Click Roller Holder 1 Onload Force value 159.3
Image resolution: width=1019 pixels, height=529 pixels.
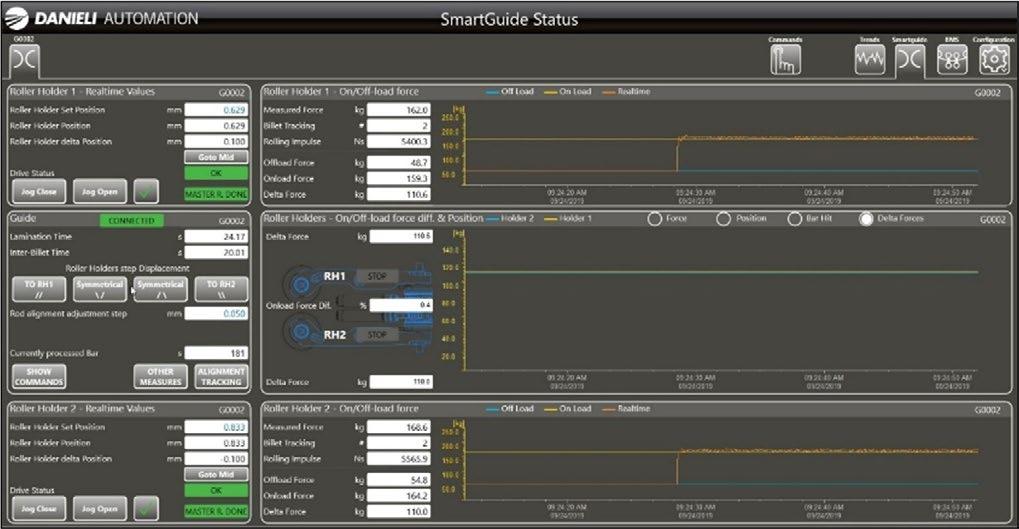pyautogui.click(x=399, y=178)
